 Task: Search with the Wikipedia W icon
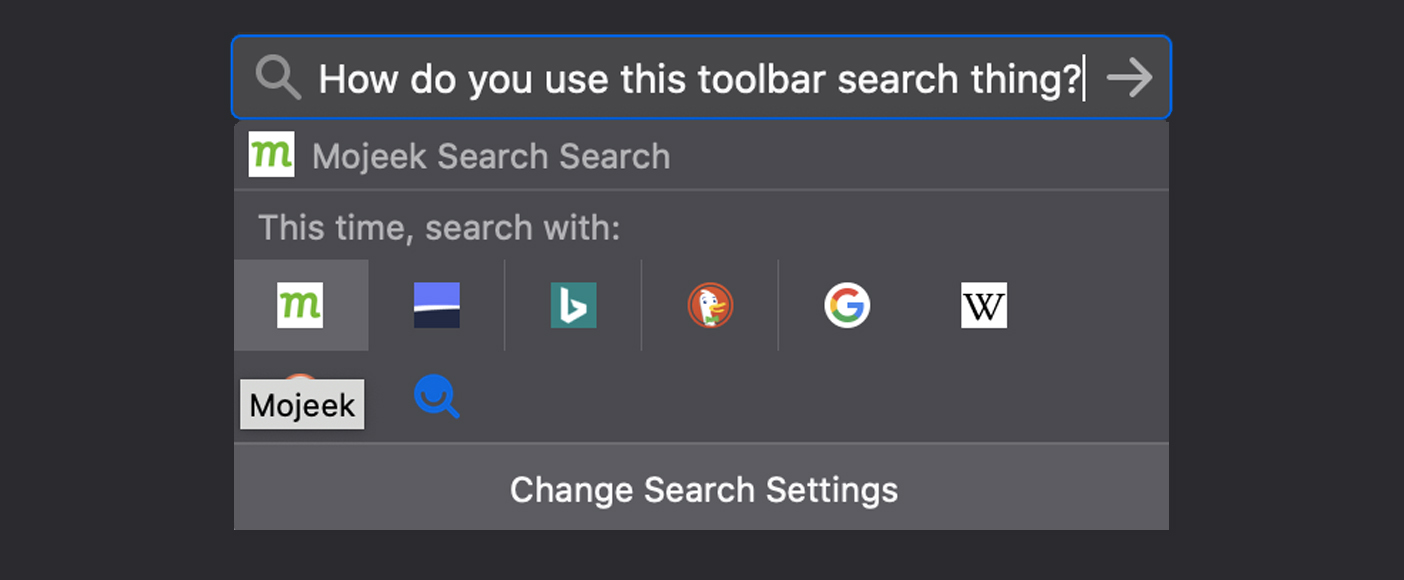tap(984, 305)
